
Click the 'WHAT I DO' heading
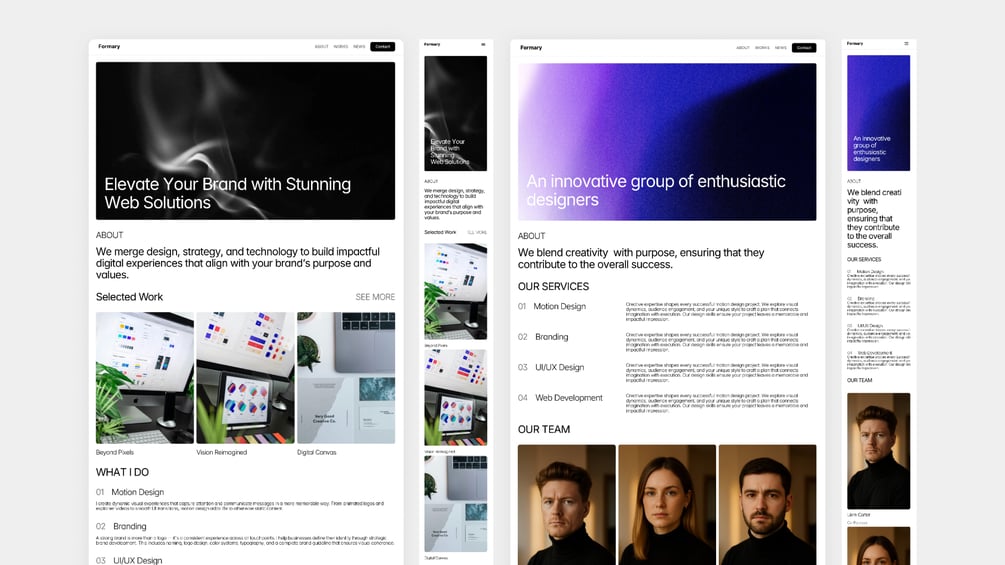click(122, 472)
